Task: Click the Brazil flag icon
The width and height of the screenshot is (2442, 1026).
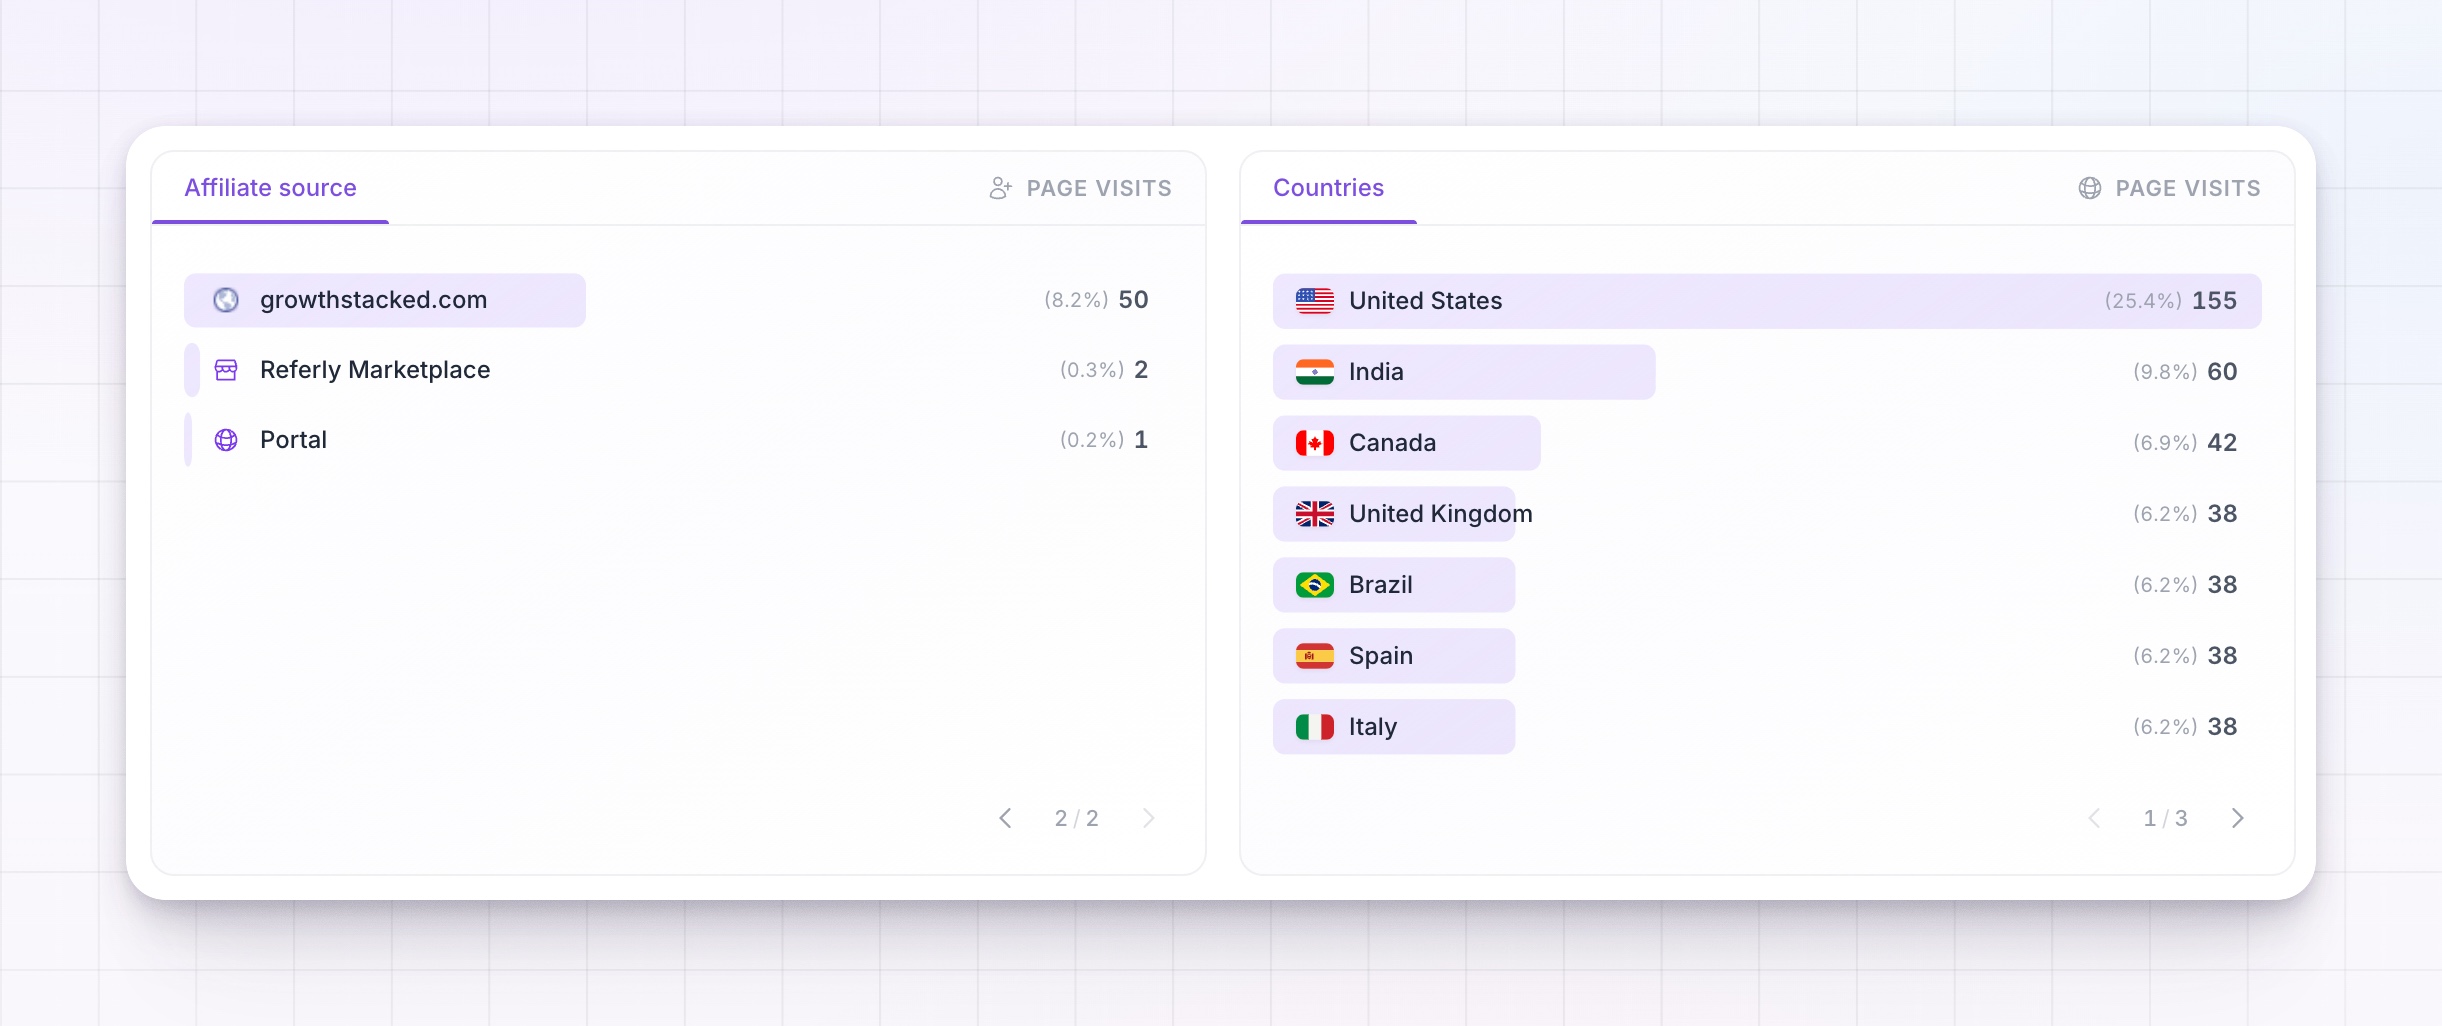Action: tap(1314, 585)
